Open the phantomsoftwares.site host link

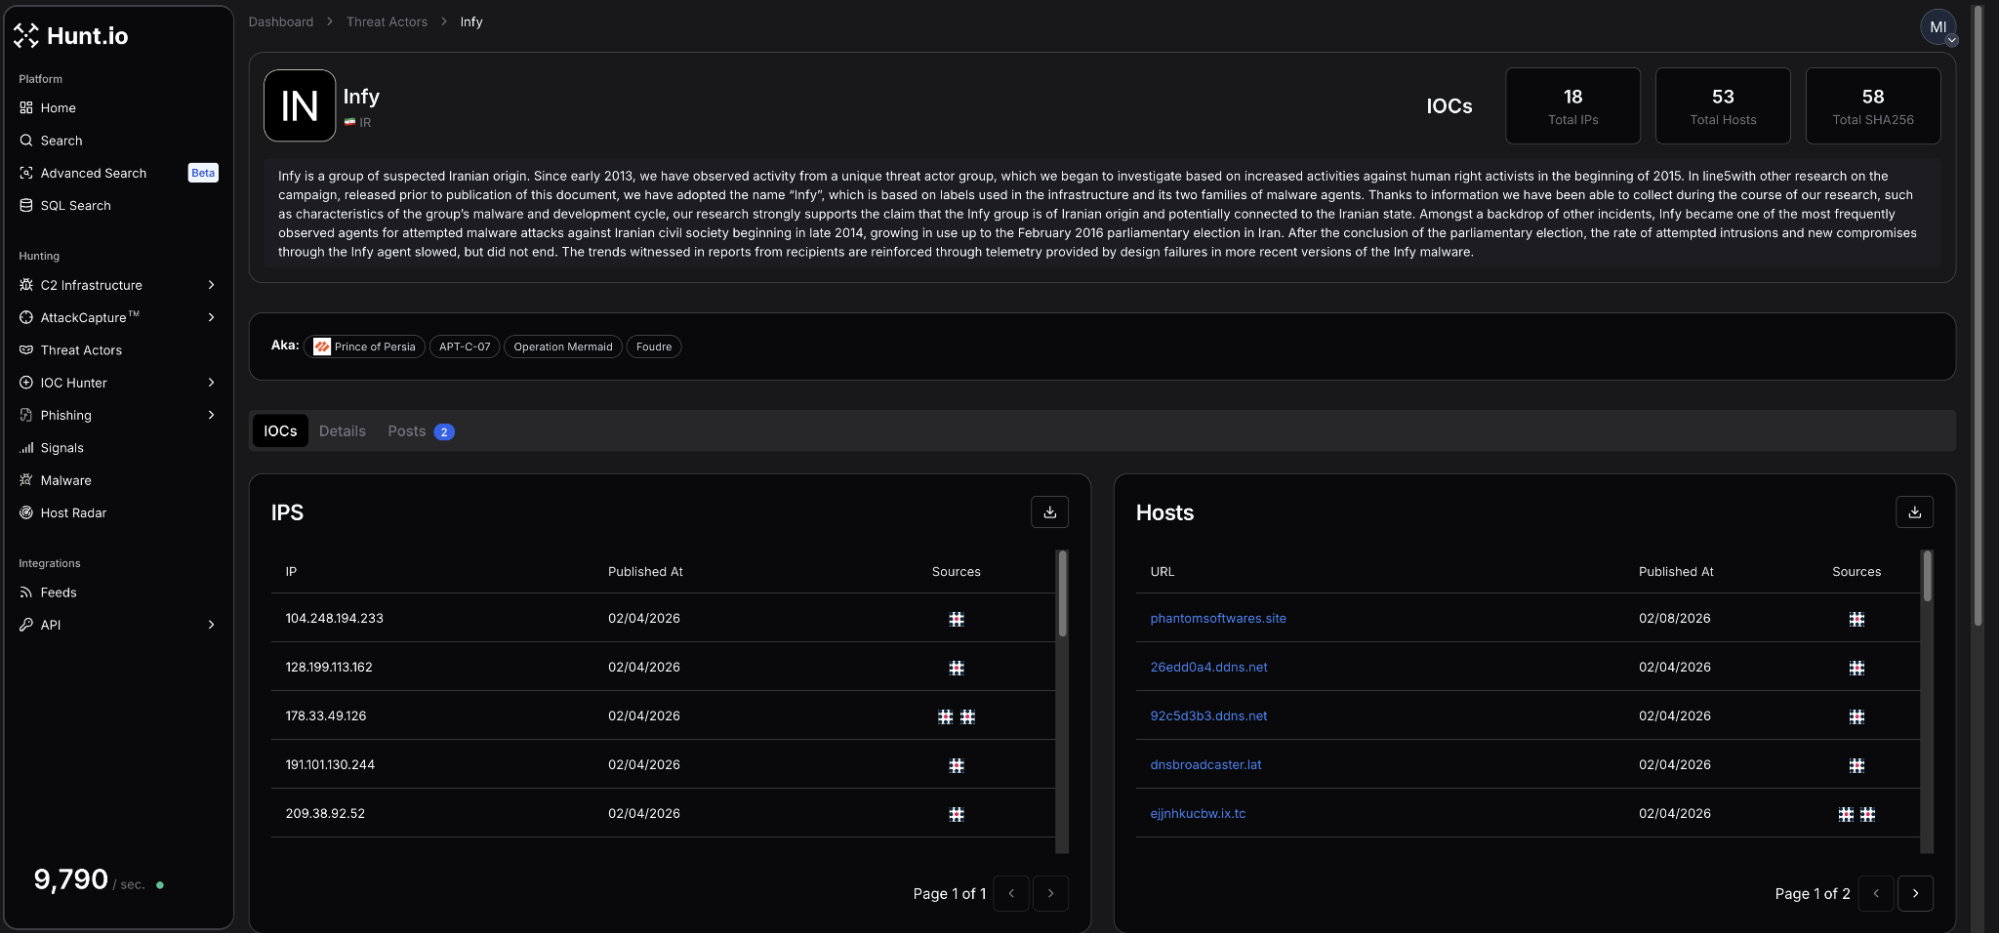pos(1217,619)
